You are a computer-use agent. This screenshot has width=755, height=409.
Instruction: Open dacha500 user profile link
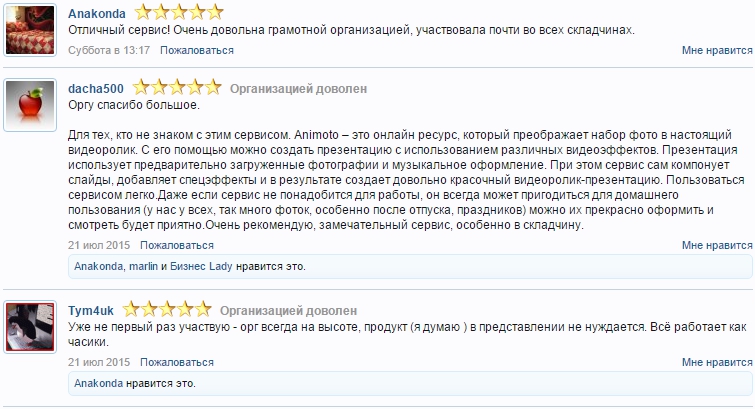(x=96, y=89)
